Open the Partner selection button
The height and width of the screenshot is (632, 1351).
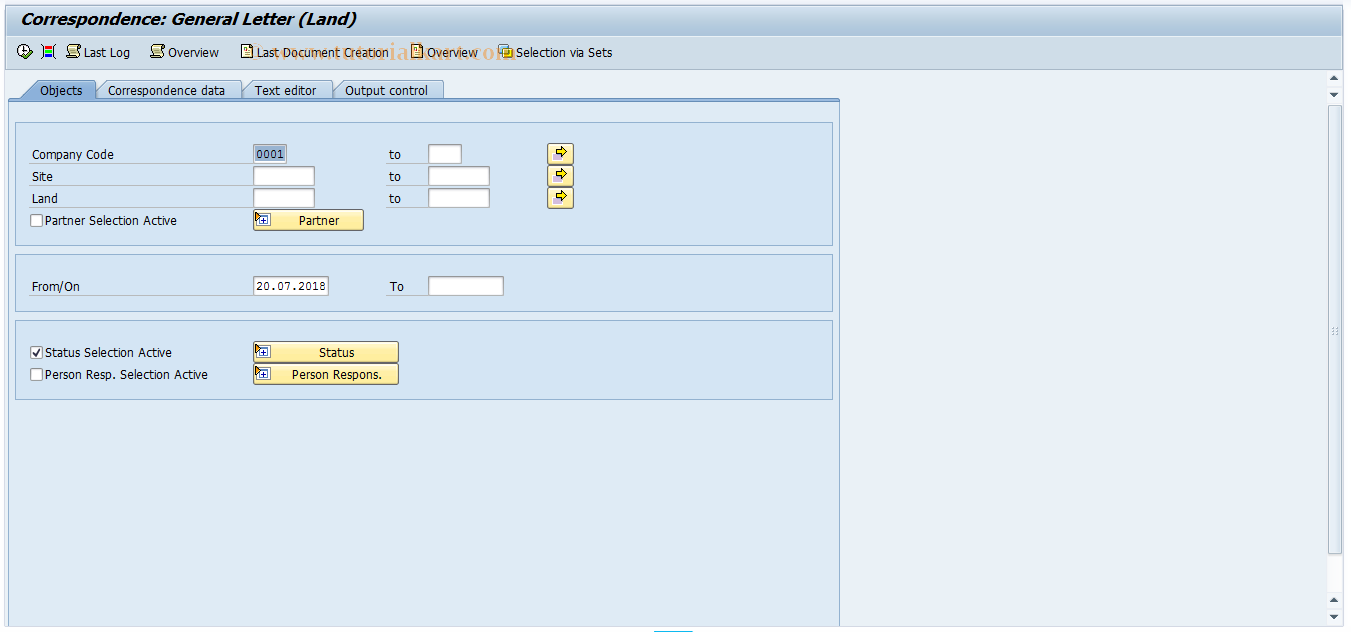click(x=308, y=220)
